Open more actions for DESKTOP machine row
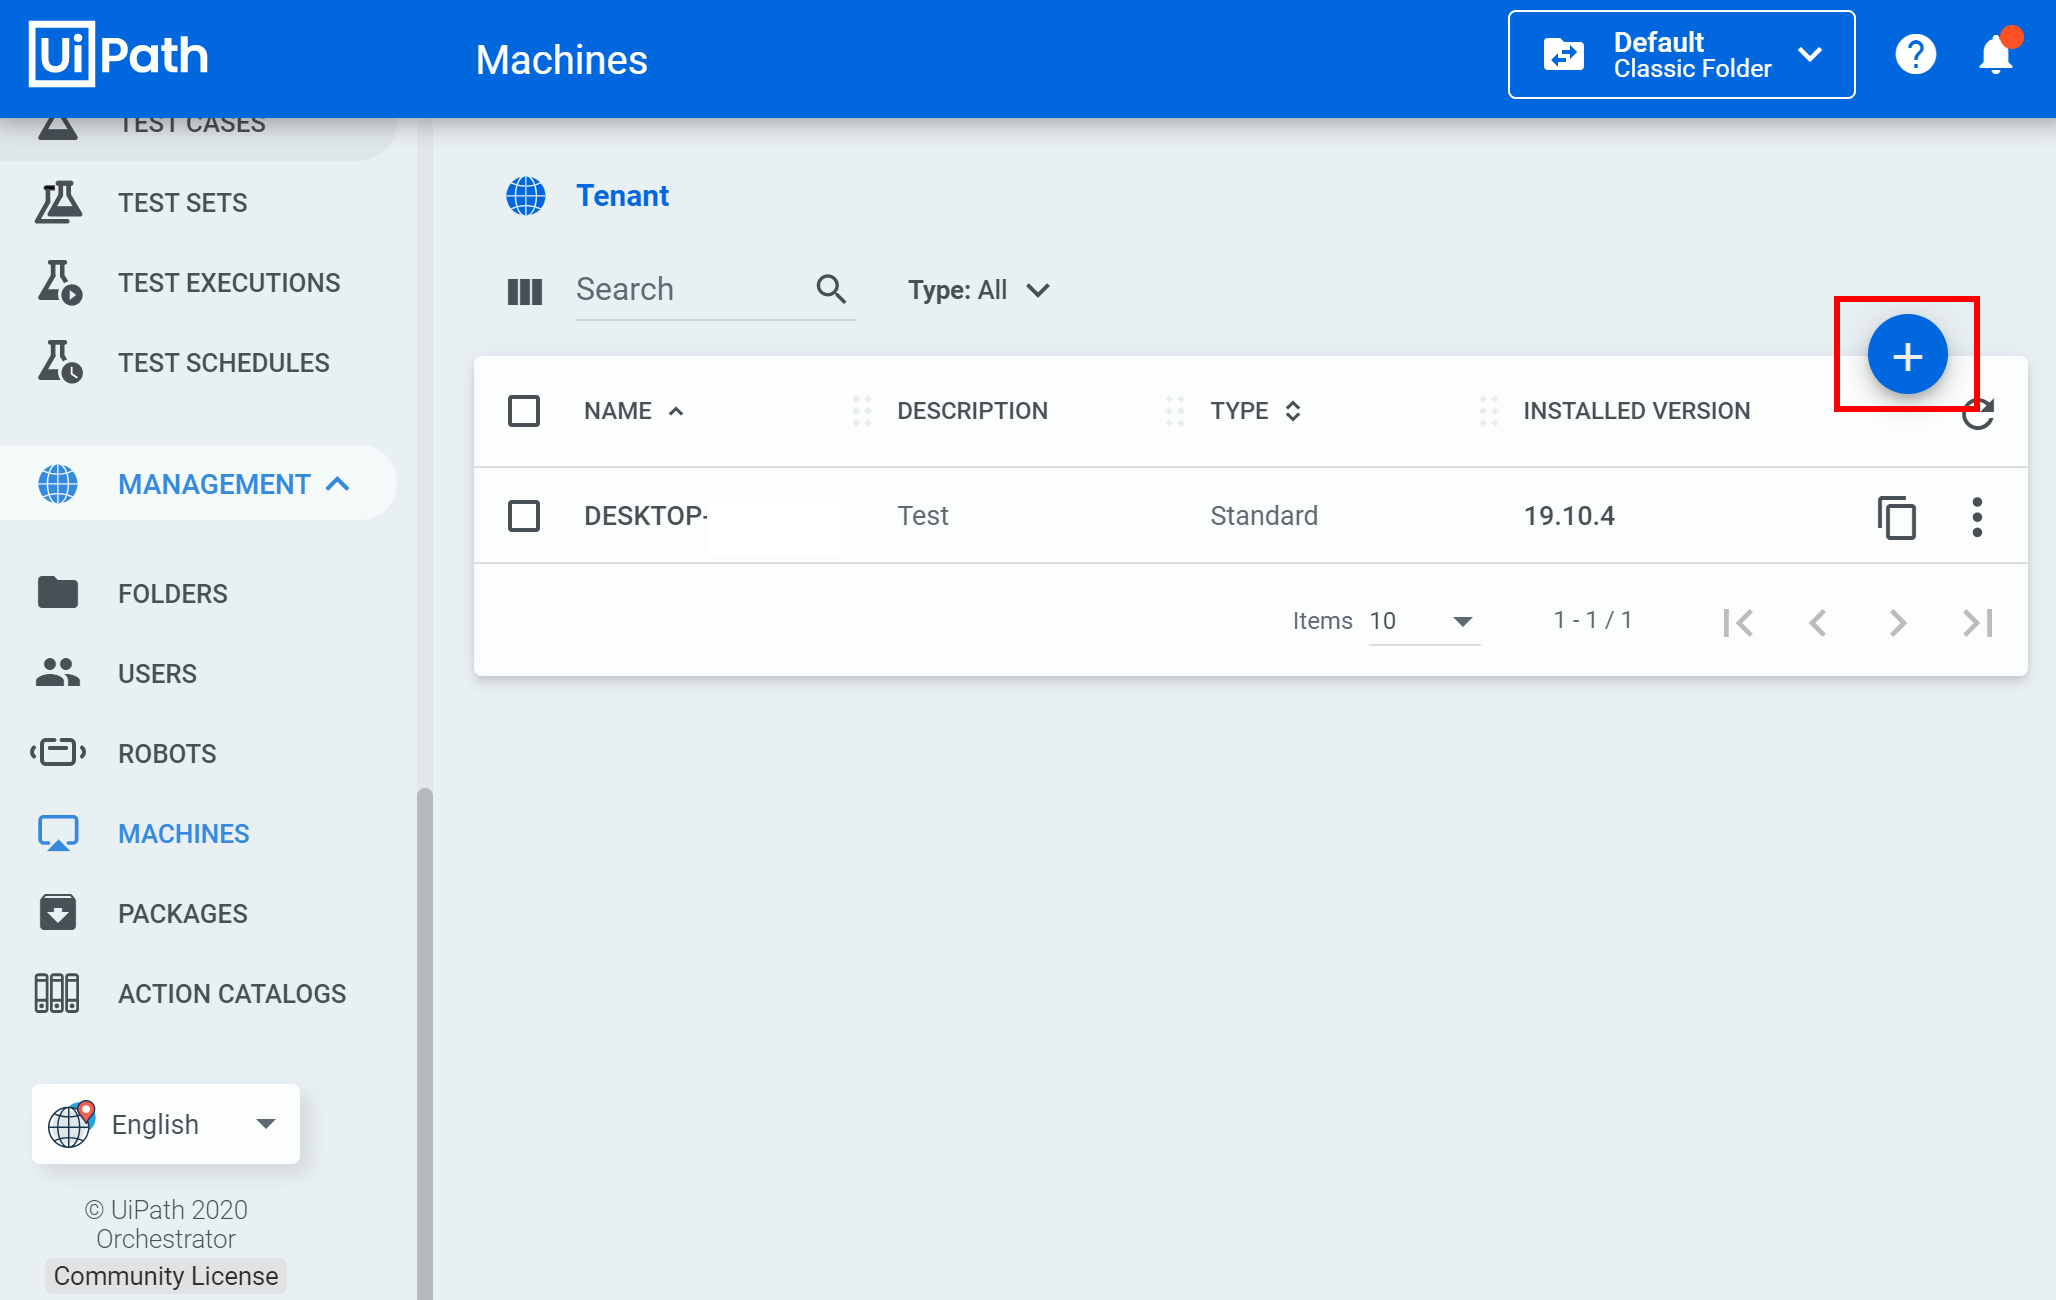The width and height of the screenshot is (2056, 1300). point(1976,517)
